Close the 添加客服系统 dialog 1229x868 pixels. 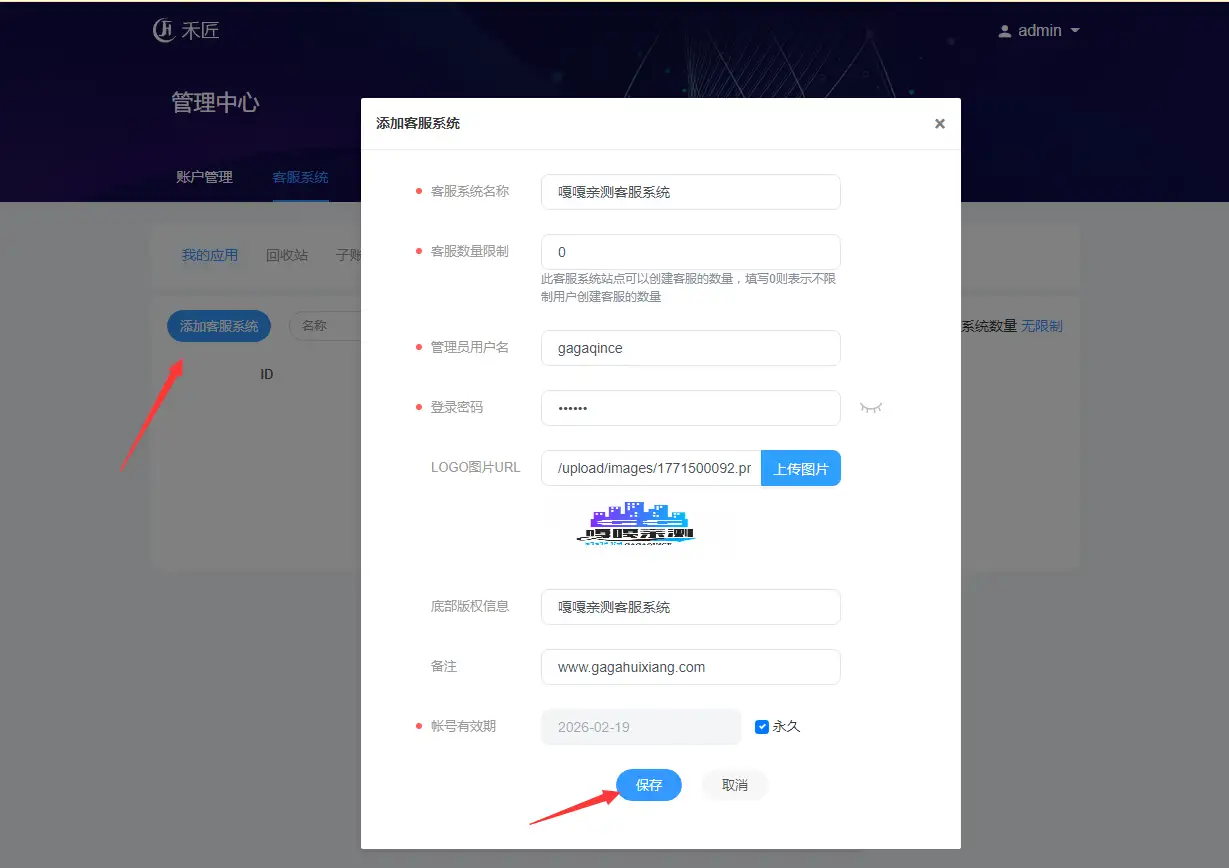[x=939, y=124]
